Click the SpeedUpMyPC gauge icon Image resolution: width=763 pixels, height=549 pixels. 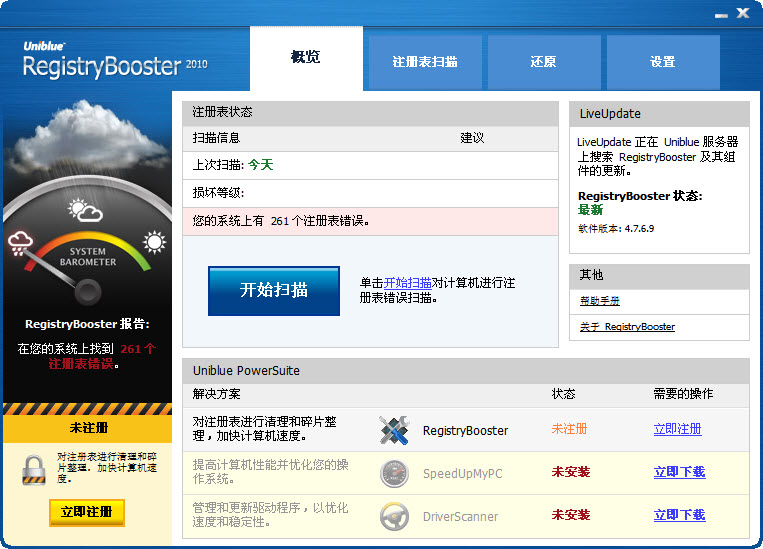394,473
